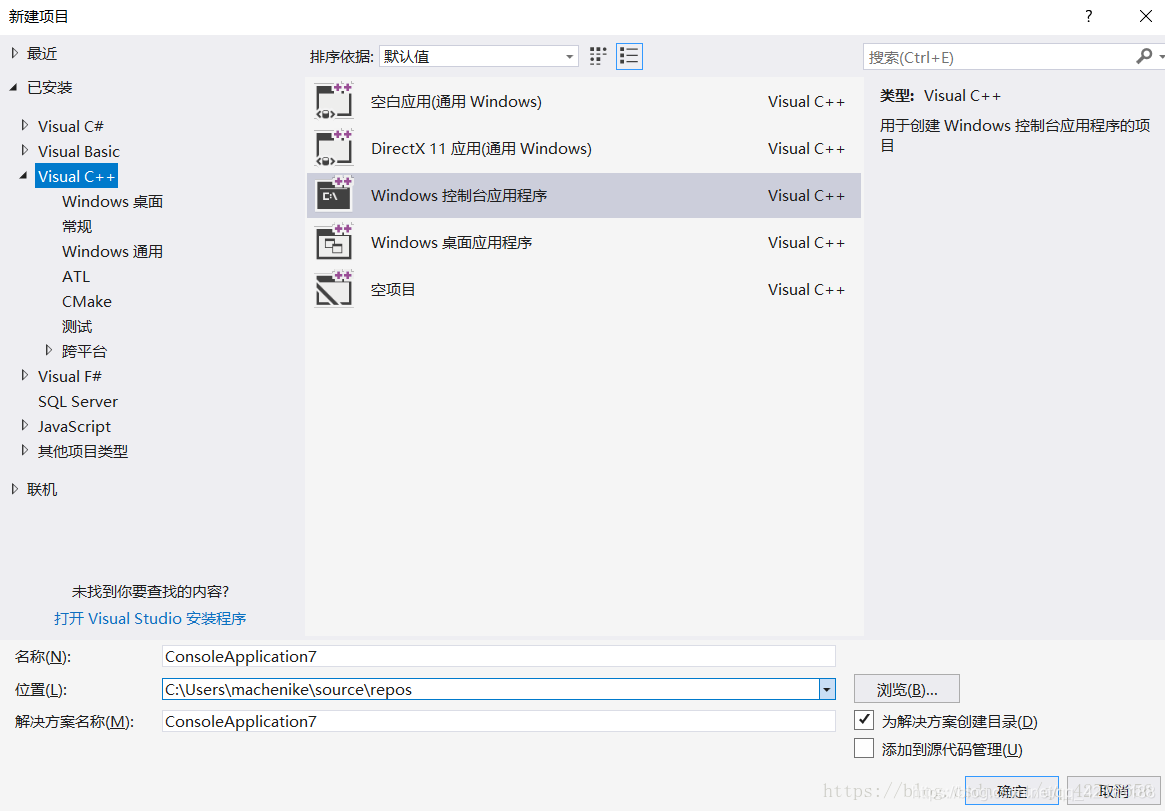Click the search magnifier icon
Image resolution: width=1165 pixels, height=811 pixels.
tap(1144, 56)
